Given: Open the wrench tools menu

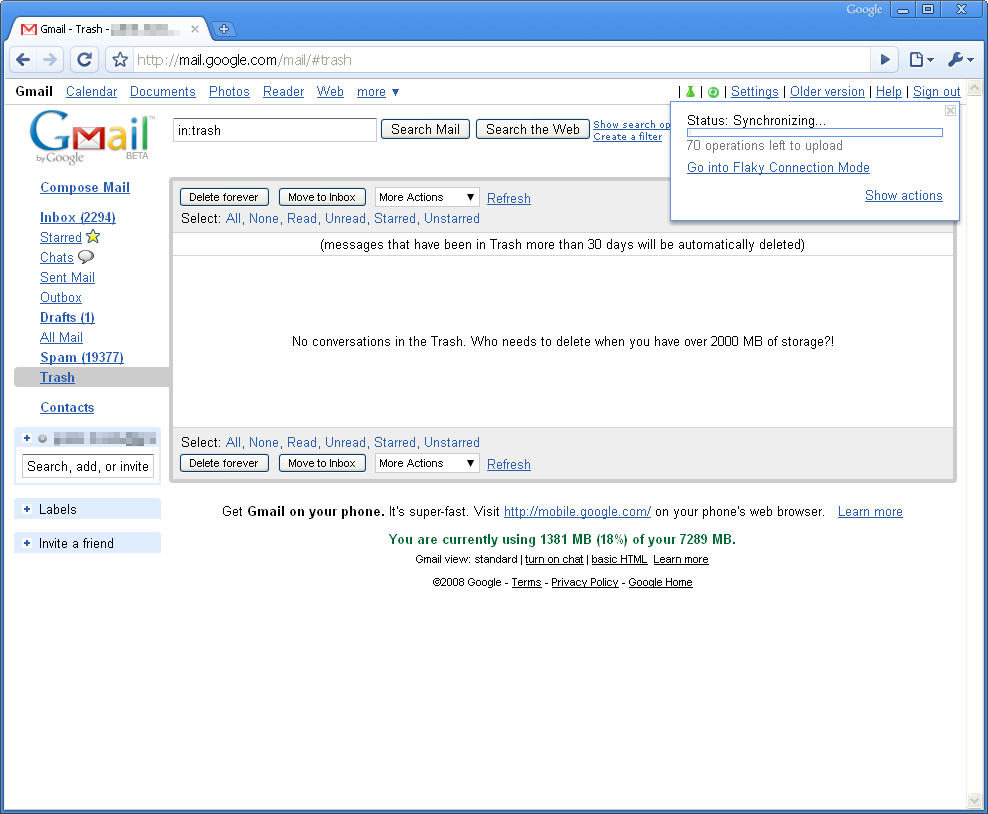Looking at the screenshot, I should tap(960, 60).
